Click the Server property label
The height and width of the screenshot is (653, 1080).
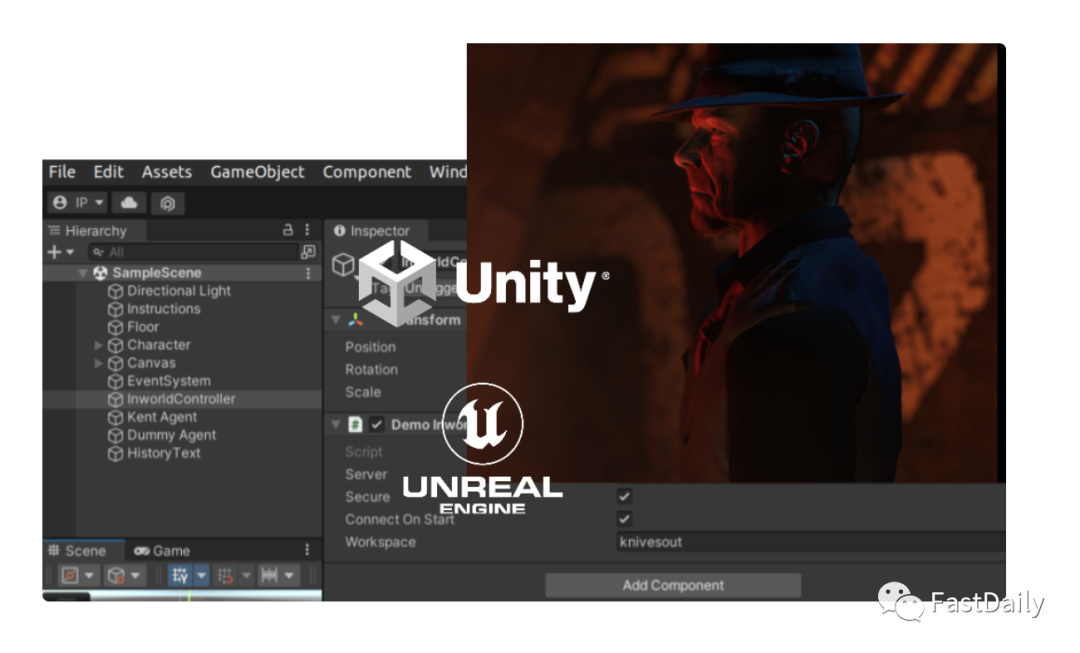(x=366, y=475)
